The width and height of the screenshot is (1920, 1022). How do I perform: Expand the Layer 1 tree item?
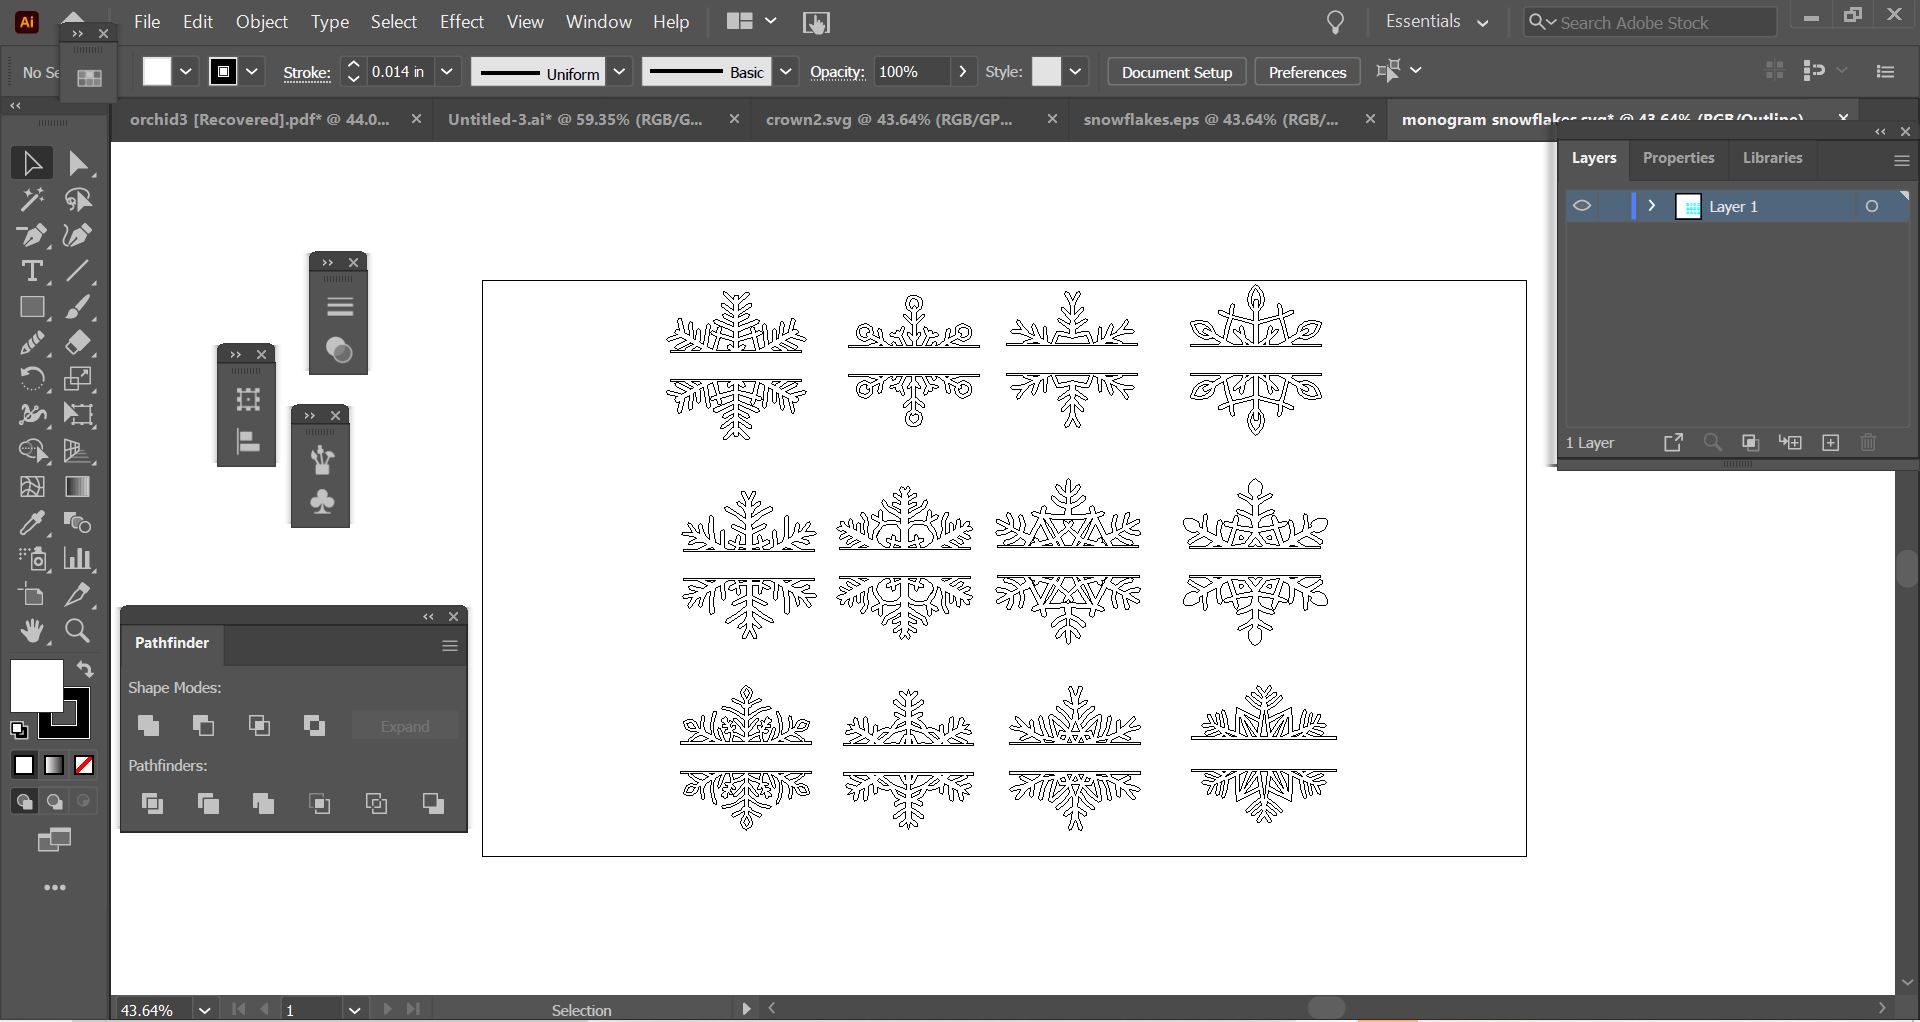pos(1650,206)
